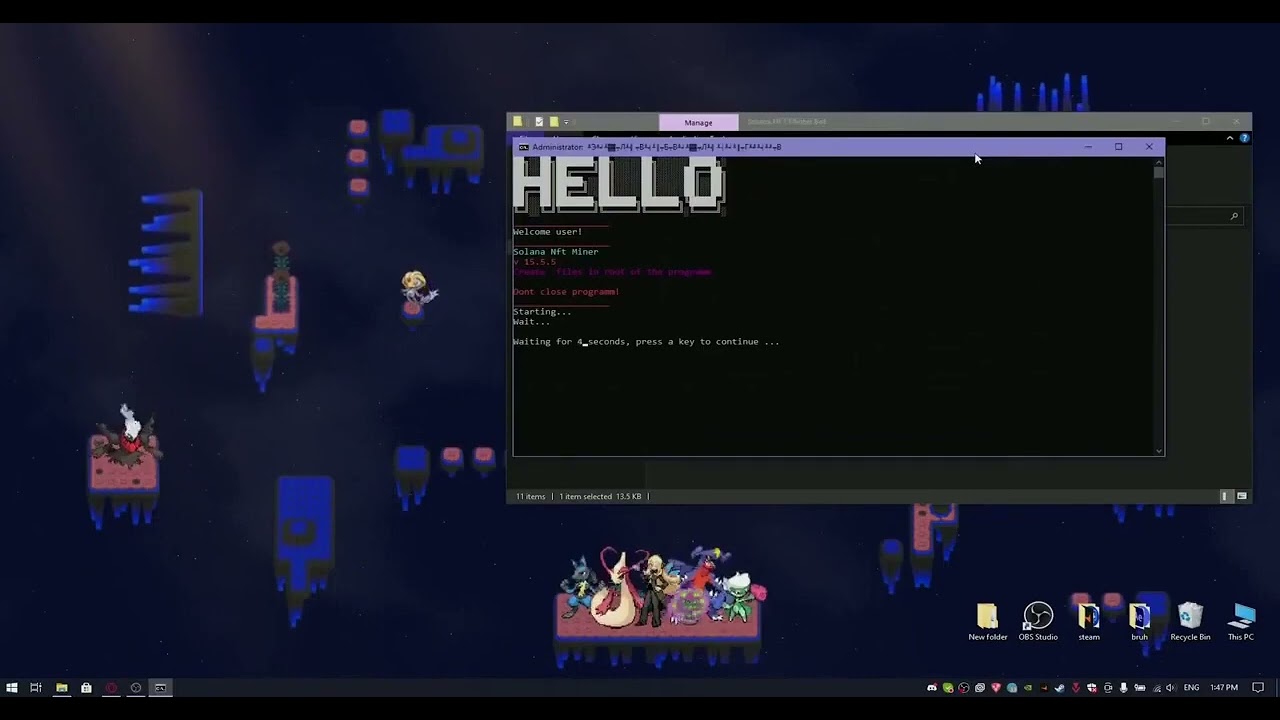Switch Explorer to large icons view
The image size is (1280, 720).
1242,496
